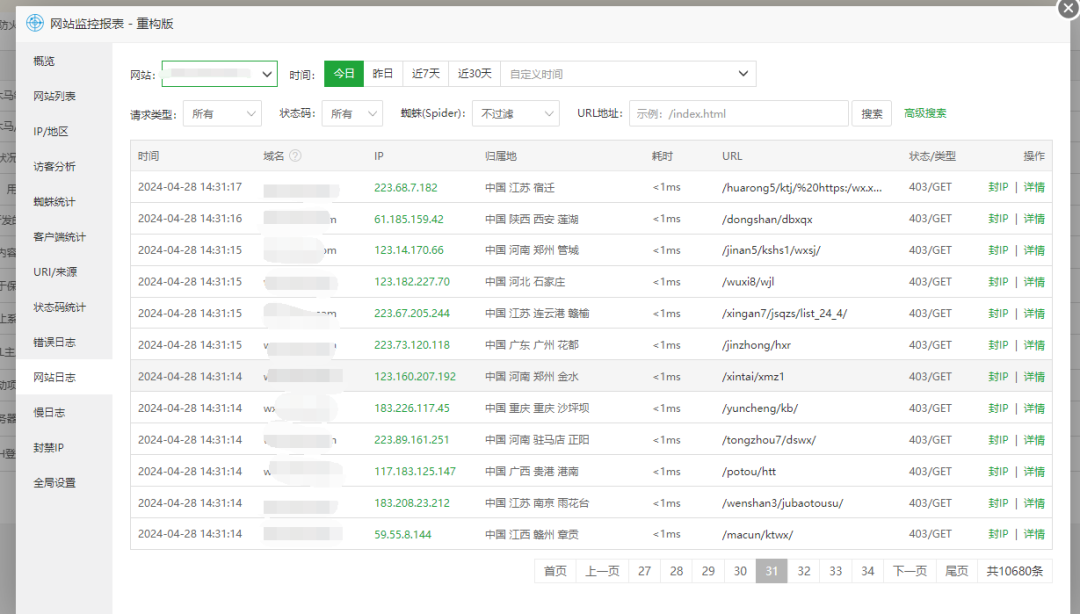Click 详情 for 223.68.7.182 row

[x=1034, y=187]
